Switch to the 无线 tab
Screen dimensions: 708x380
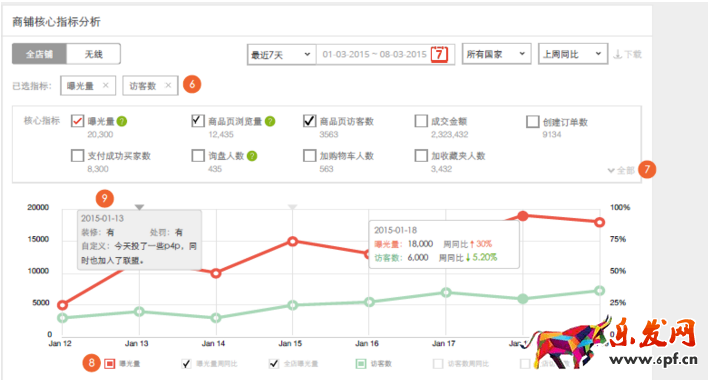tap(93, 54)
